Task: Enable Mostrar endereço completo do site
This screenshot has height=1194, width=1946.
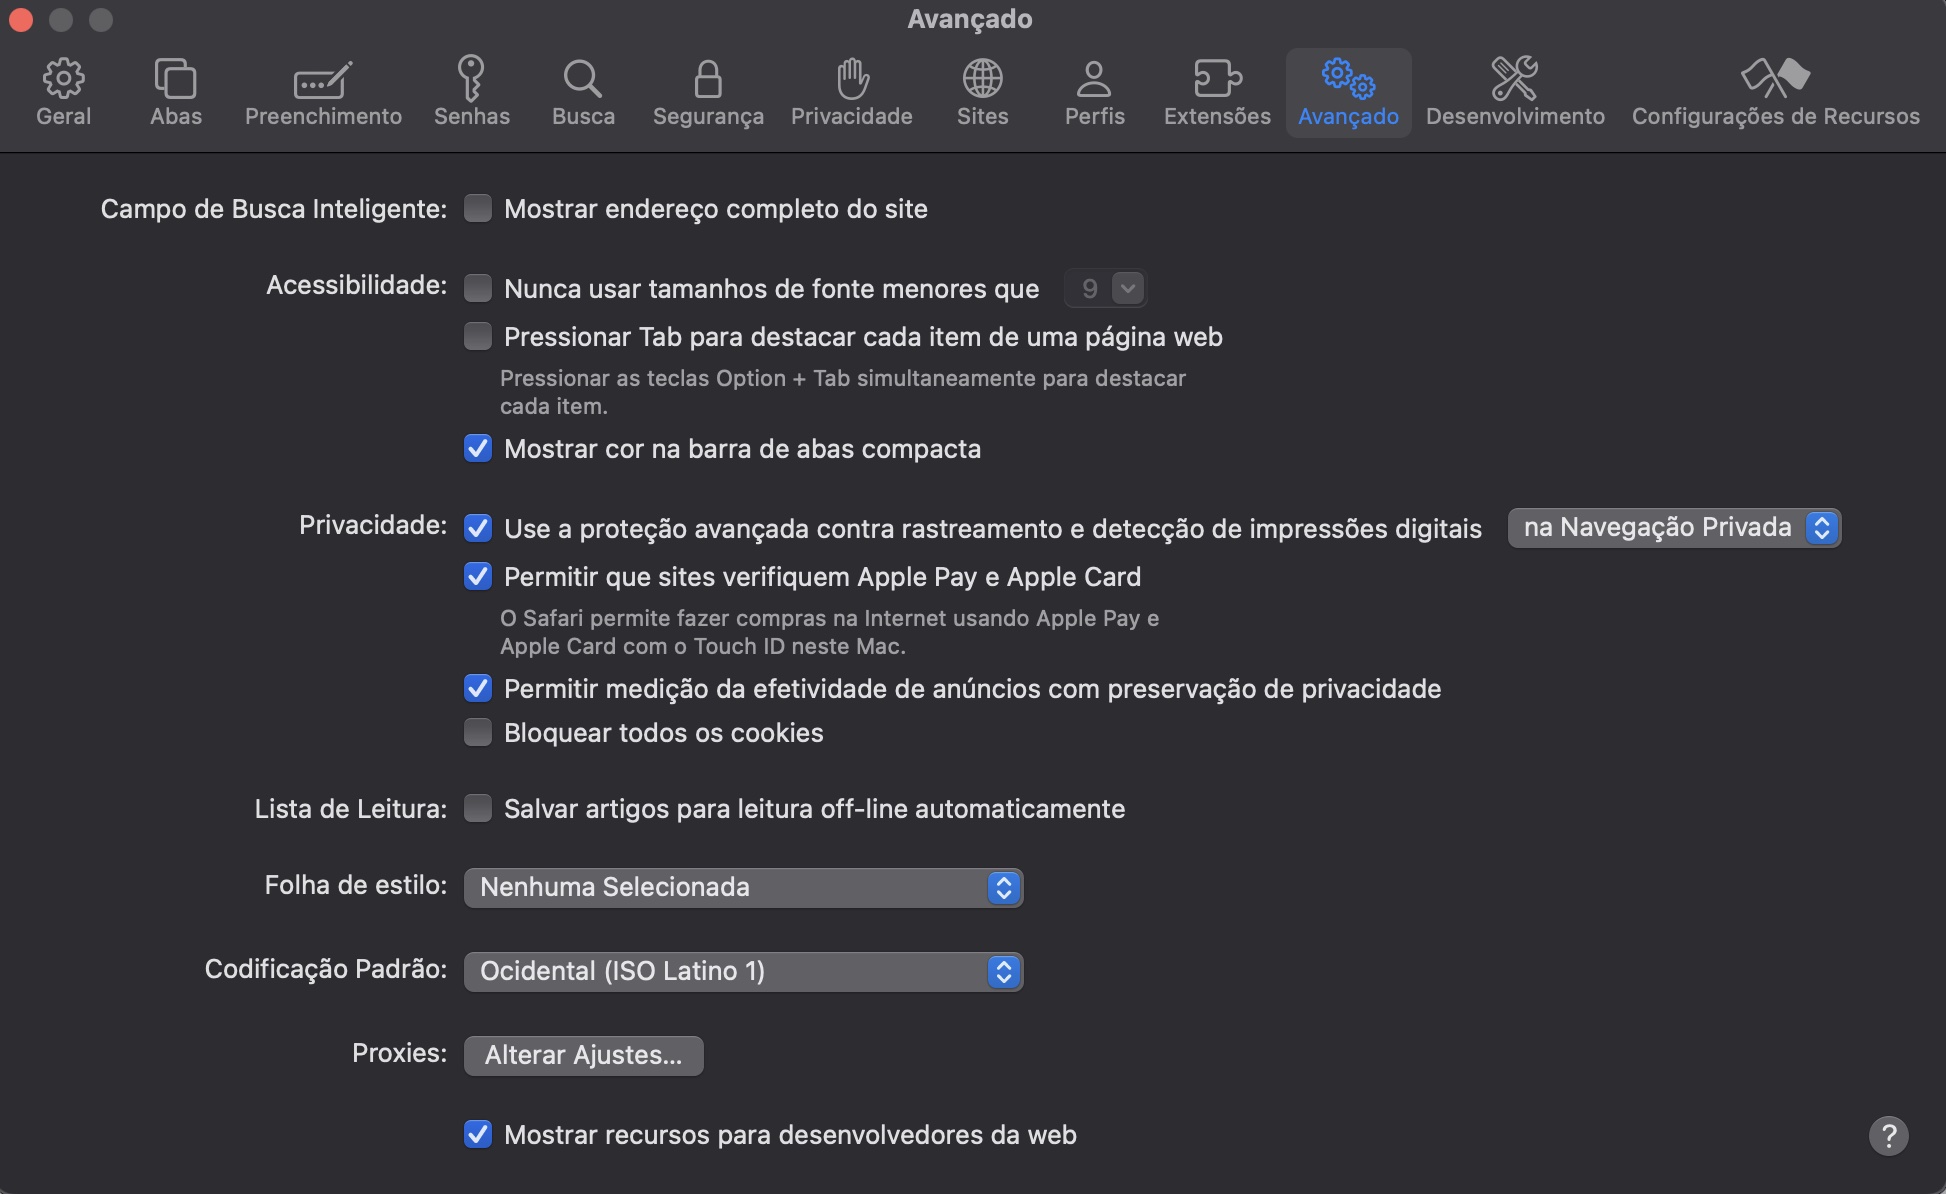Action: click(x=479, y=208)
